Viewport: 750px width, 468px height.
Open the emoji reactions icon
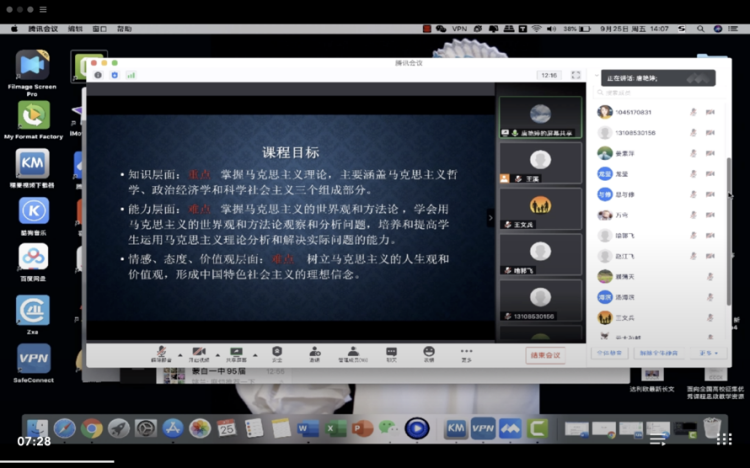(x=429, y=351)
